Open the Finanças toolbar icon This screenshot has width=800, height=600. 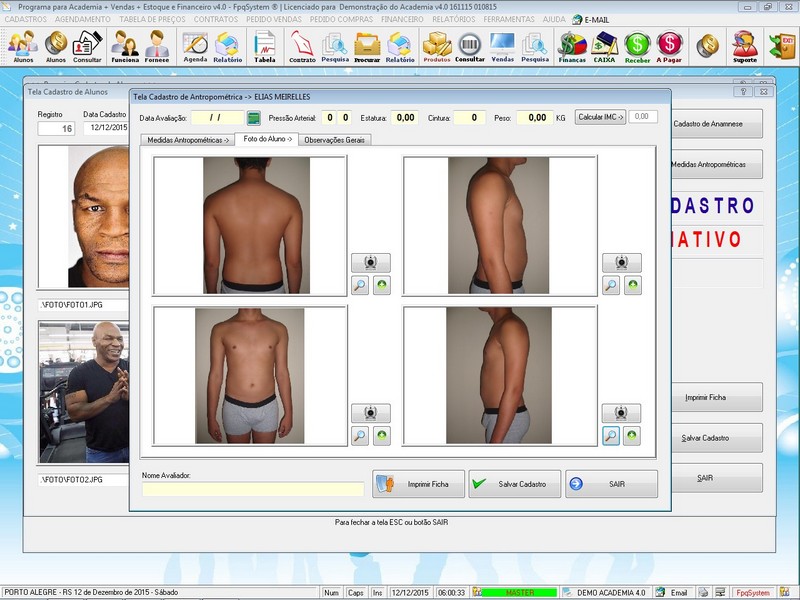click(572, 46)
